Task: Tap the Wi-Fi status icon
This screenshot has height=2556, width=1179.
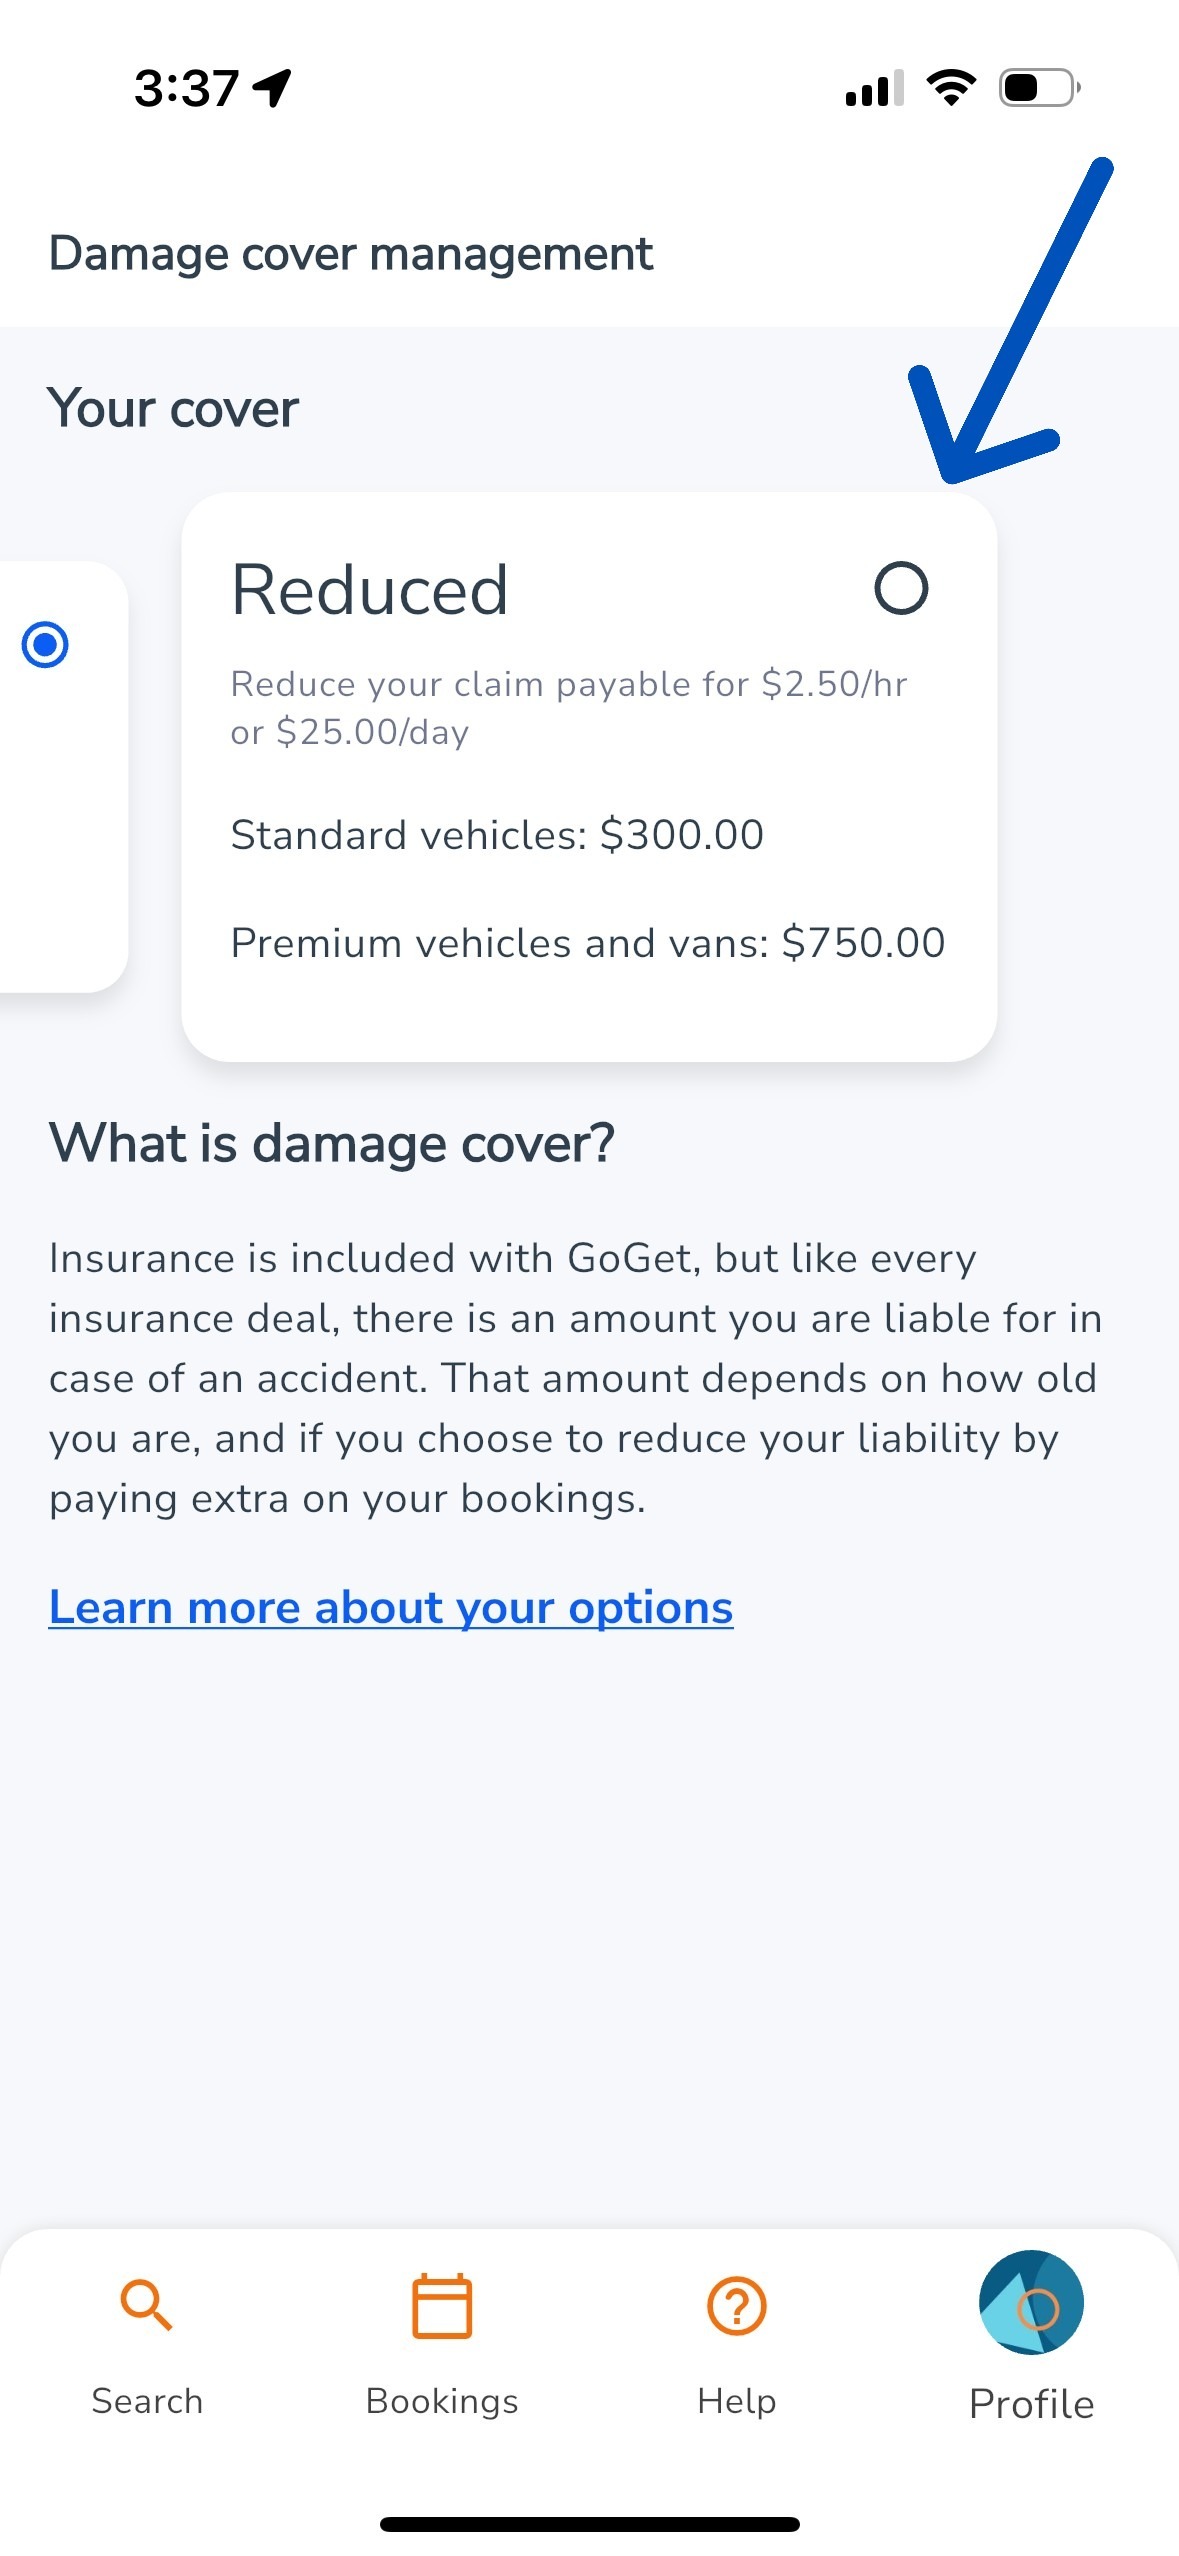Action: pos(952,88)
